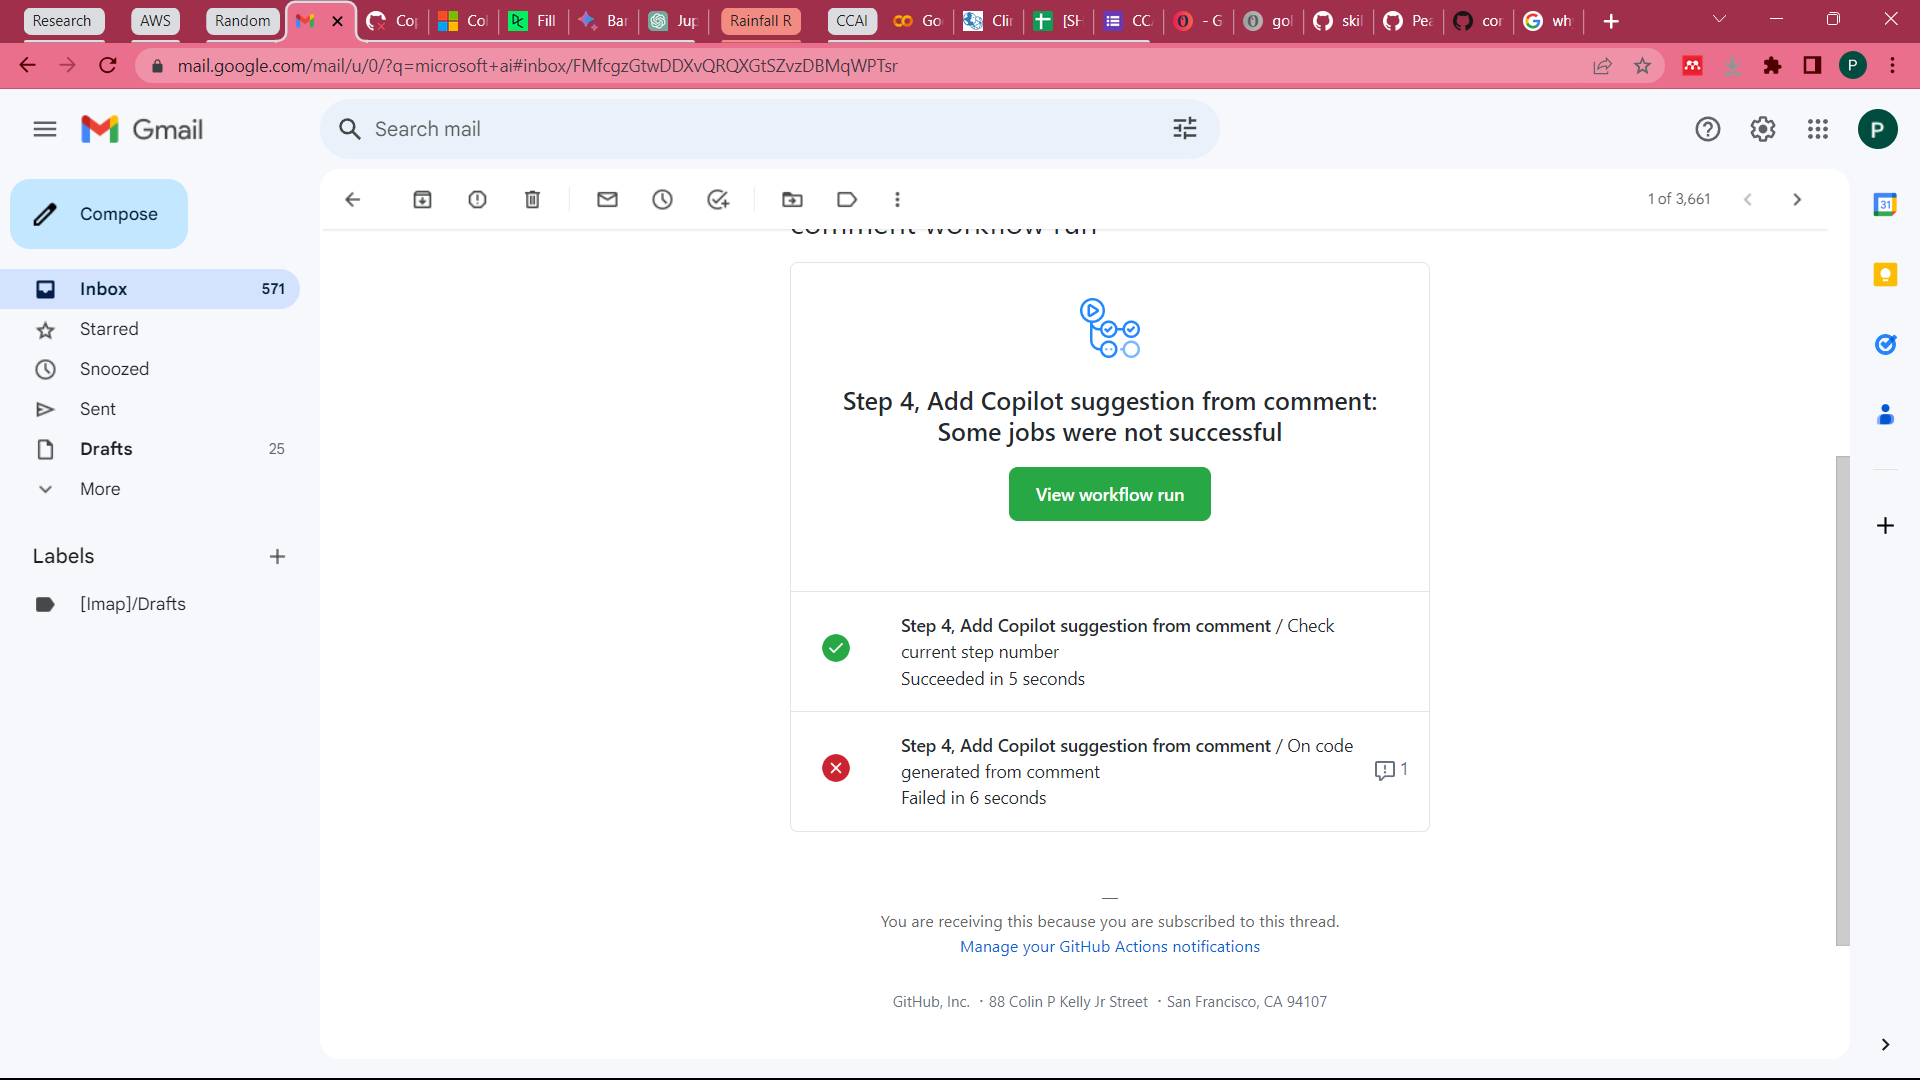Open Gmail settings gear
This screenshot has width=1920, height=1080.
click(1763, 129)
